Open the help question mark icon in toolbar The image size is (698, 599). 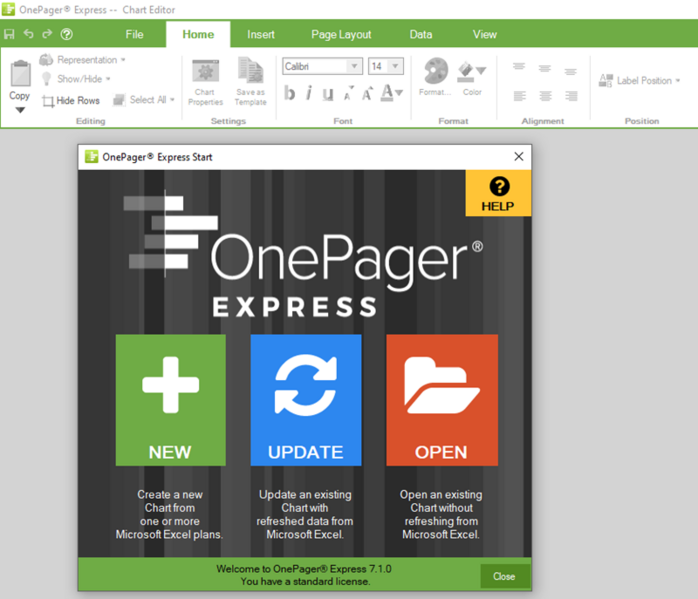pos(67,34)
